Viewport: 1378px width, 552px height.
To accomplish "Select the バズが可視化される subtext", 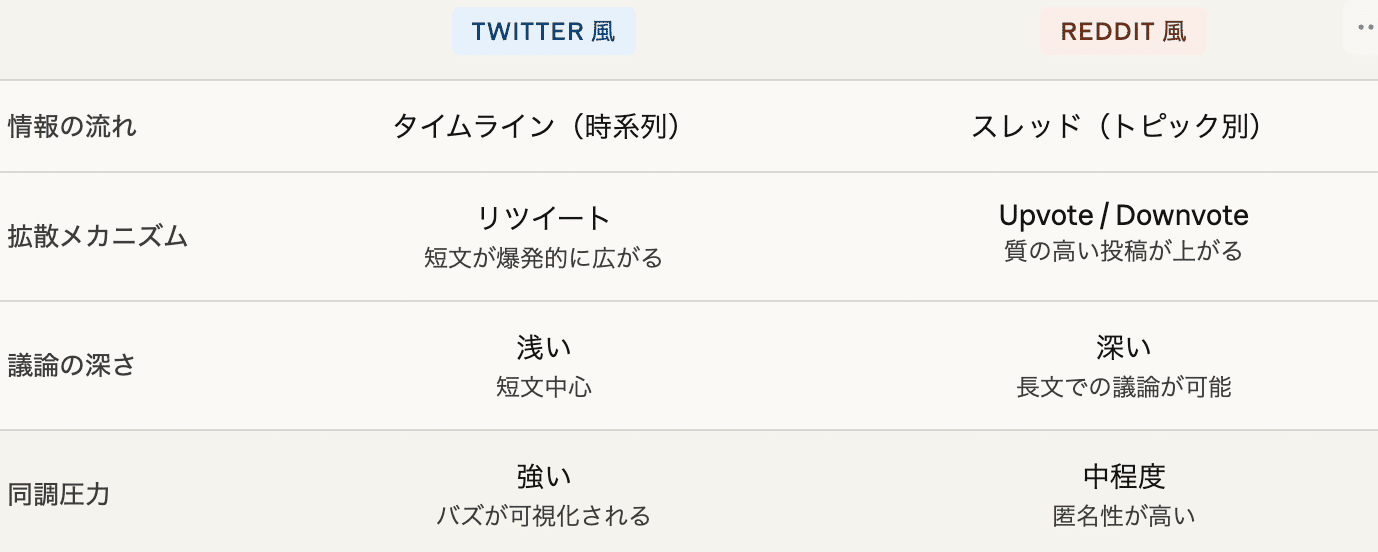I will 543,516.
